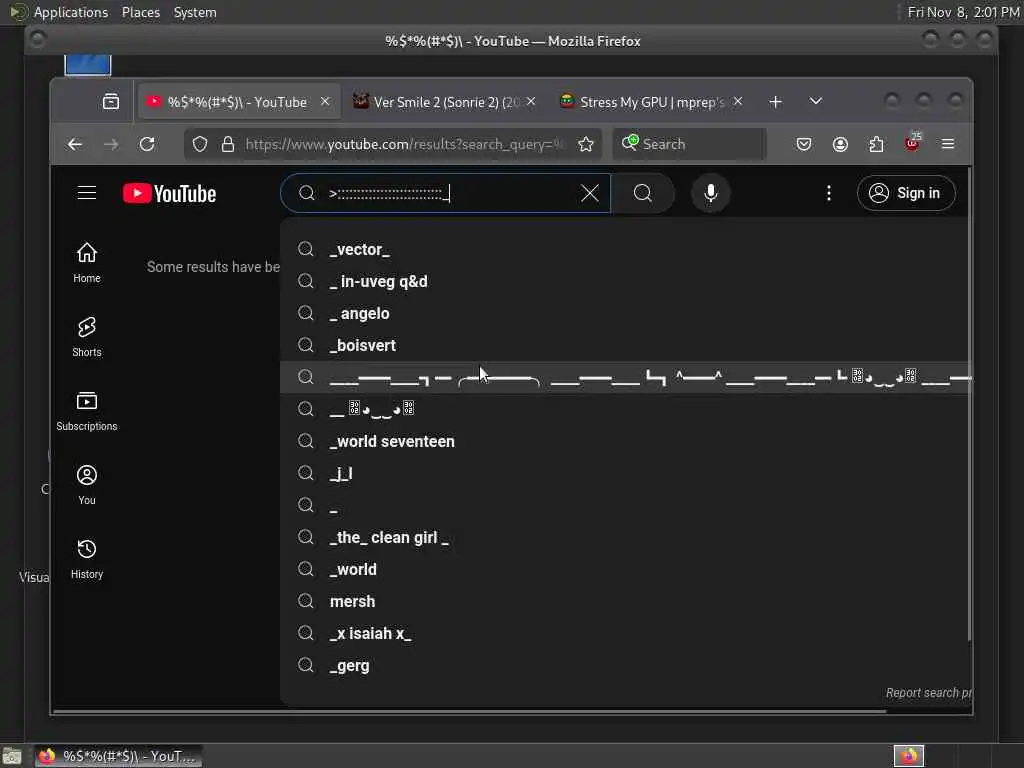Open the Firefox account icon
1024x768 pixels.
click(x=840, y=144)
